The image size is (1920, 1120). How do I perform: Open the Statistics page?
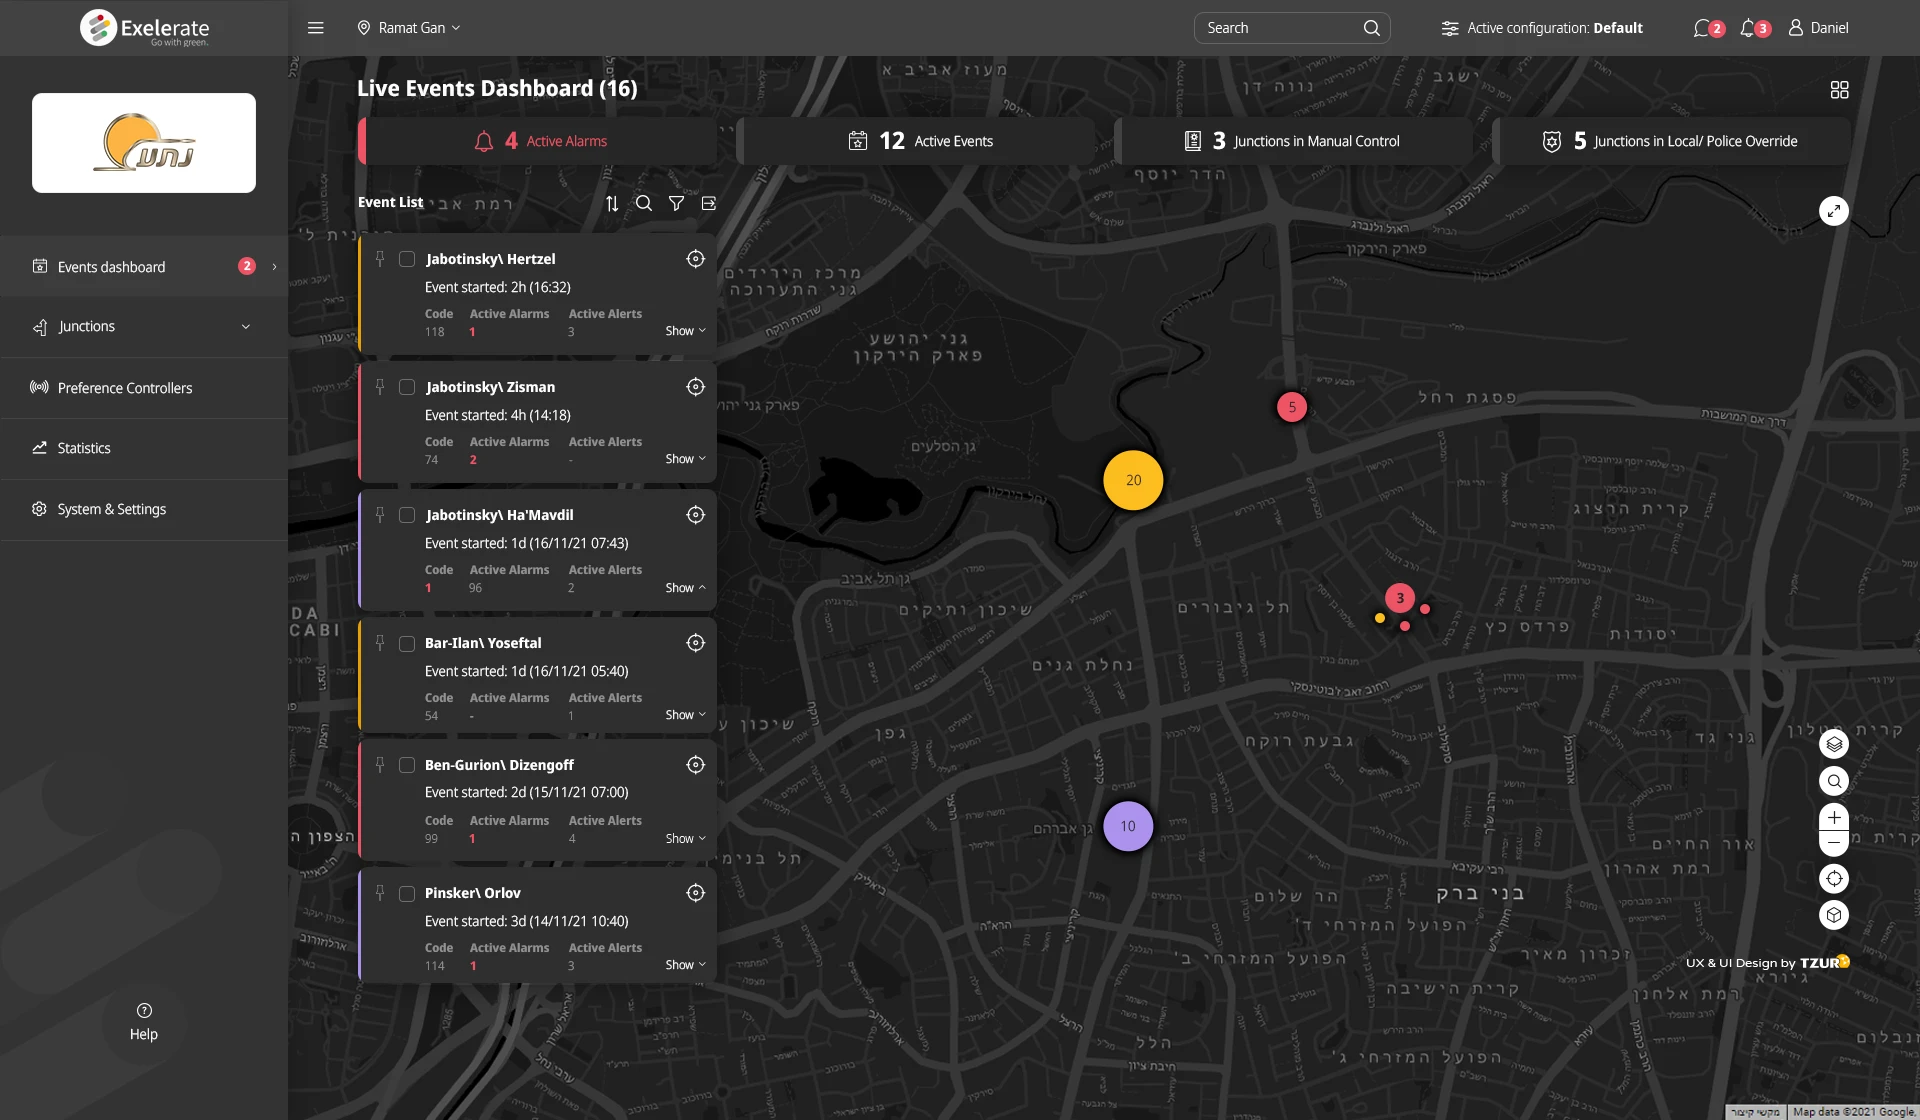pos(144,448)
